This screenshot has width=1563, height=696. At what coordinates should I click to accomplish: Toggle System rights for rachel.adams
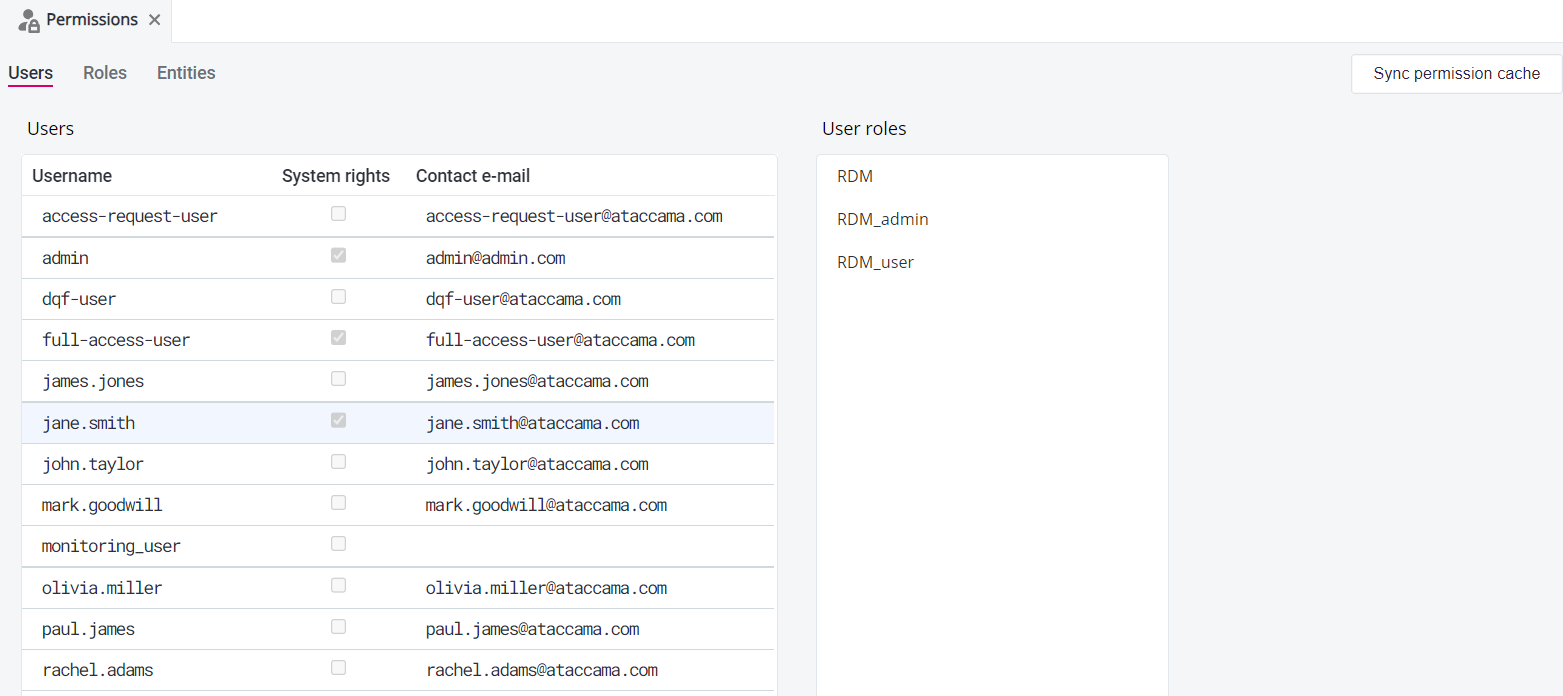(338, 666)
